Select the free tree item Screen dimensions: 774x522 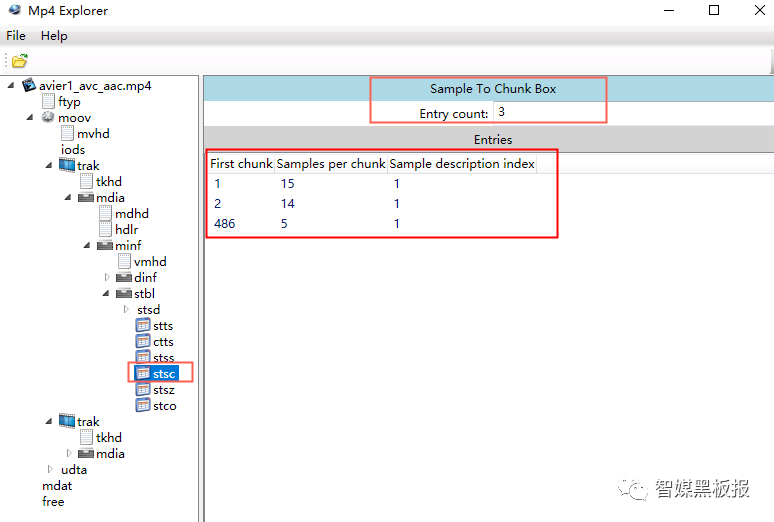point(53,501)
